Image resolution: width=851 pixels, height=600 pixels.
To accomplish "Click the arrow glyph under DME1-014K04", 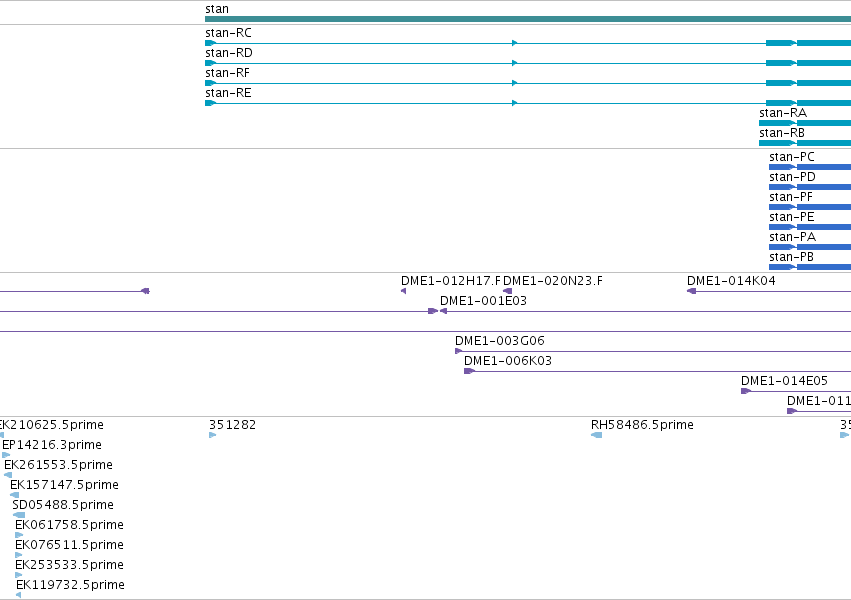I will (691, 291).
